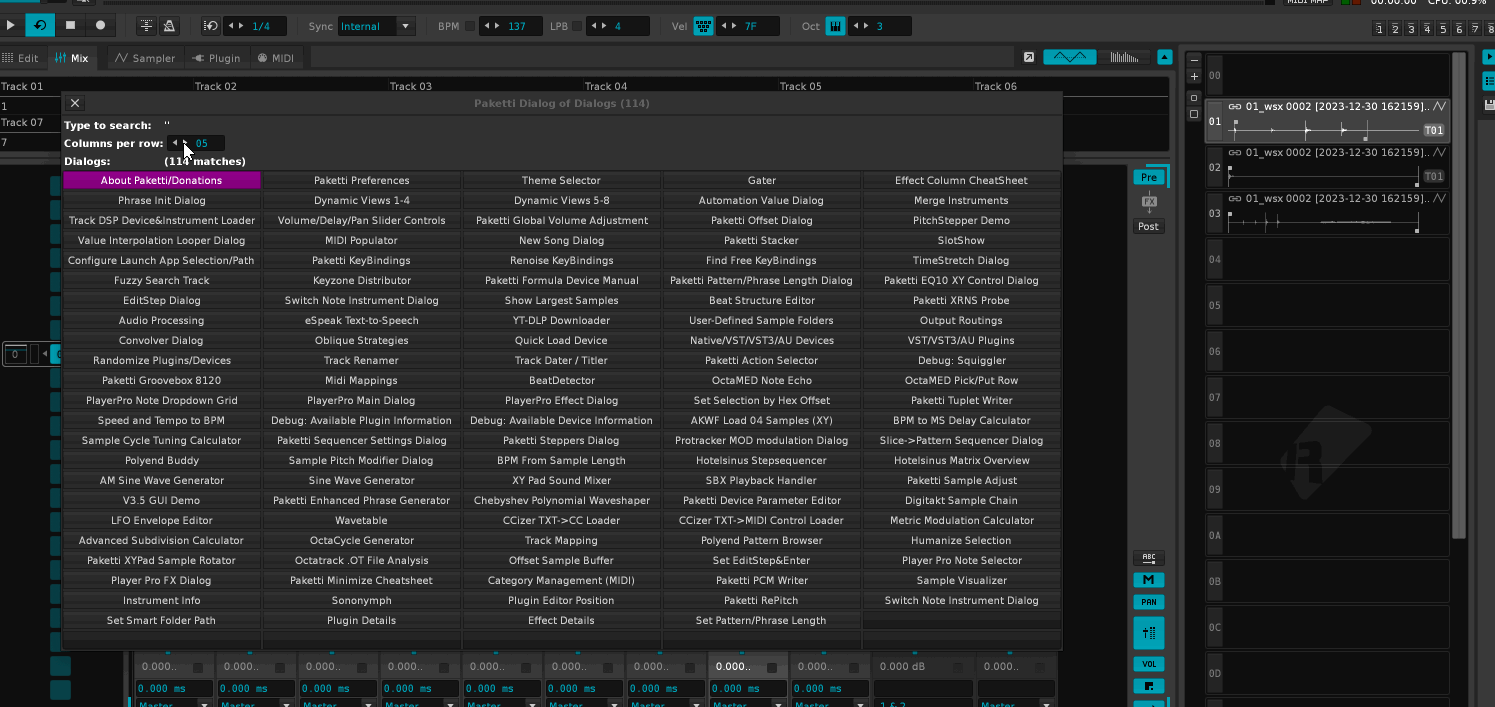Open the Paketti Preferences dialog
Viewport: 1495px width, 707px height.
click(x=361, y=180)
